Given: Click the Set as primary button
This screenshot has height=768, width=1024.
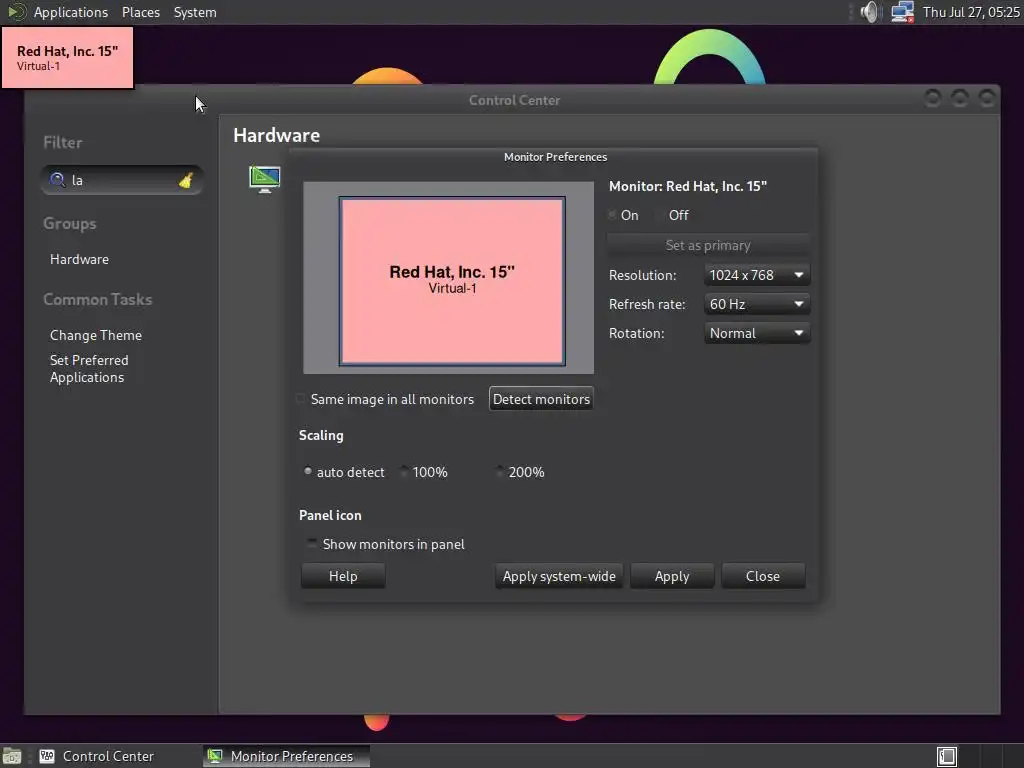Looking at the screenshot, I should tap(708, 246).
